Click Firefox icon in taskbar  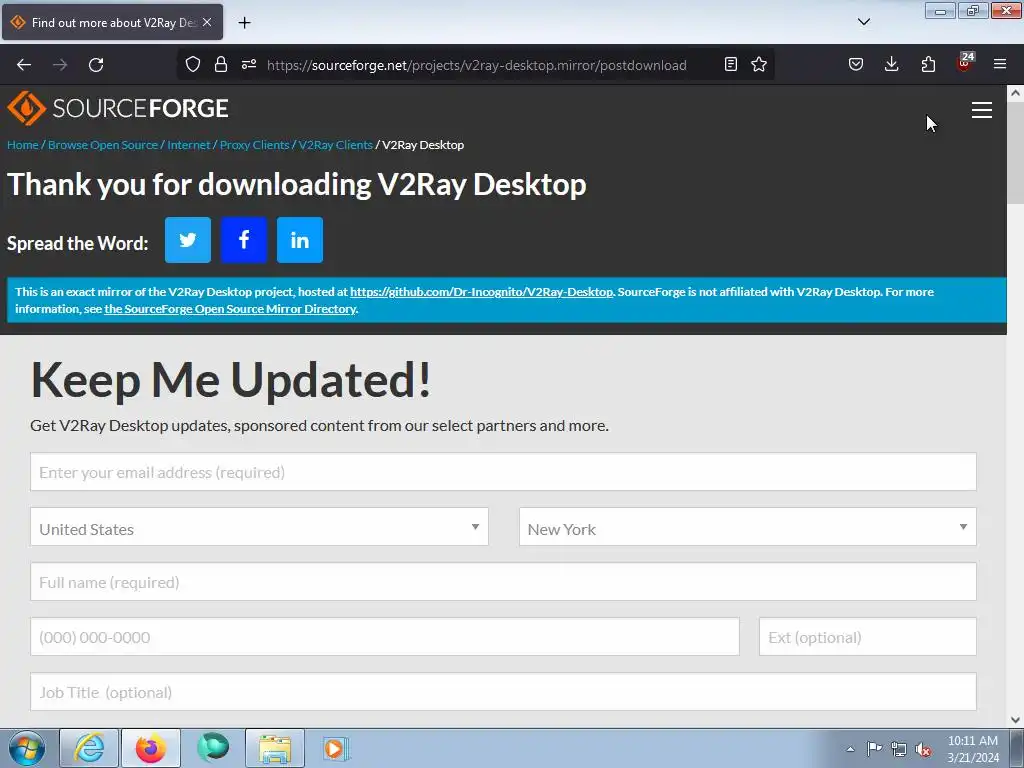point(151,748)
